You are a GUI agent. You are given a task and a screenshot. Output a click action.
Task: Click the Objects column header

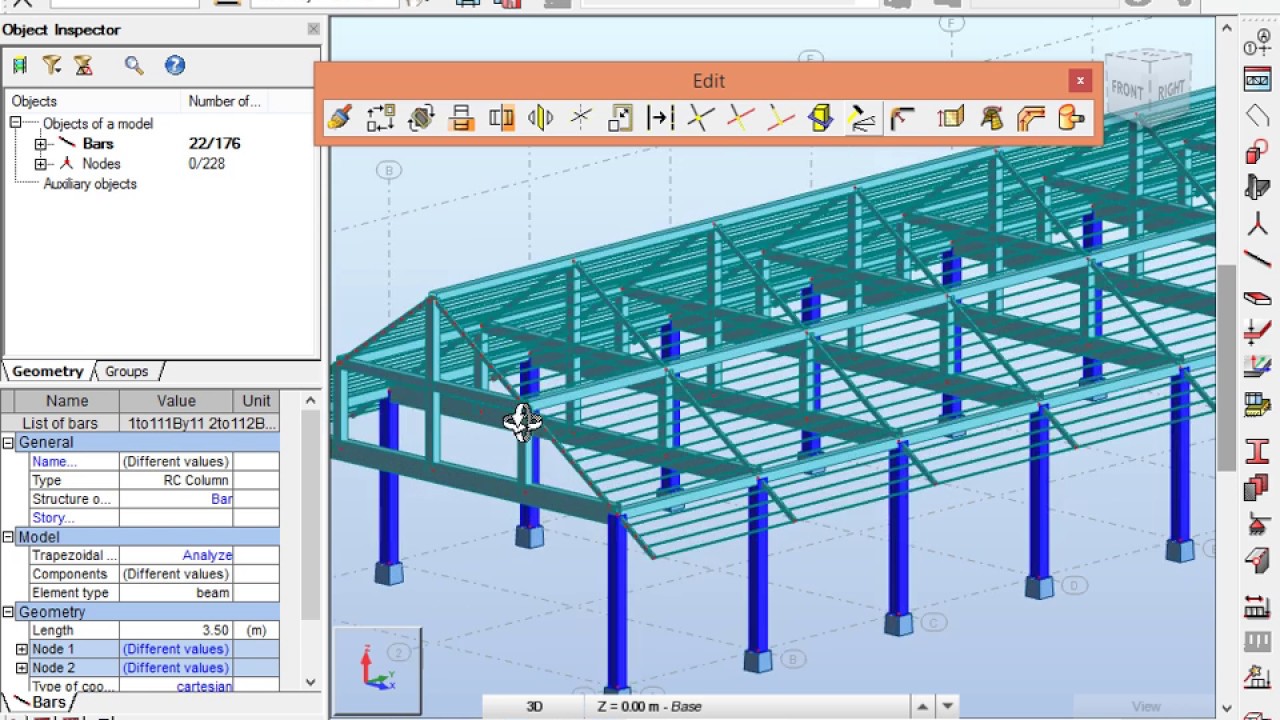(95, 101)
